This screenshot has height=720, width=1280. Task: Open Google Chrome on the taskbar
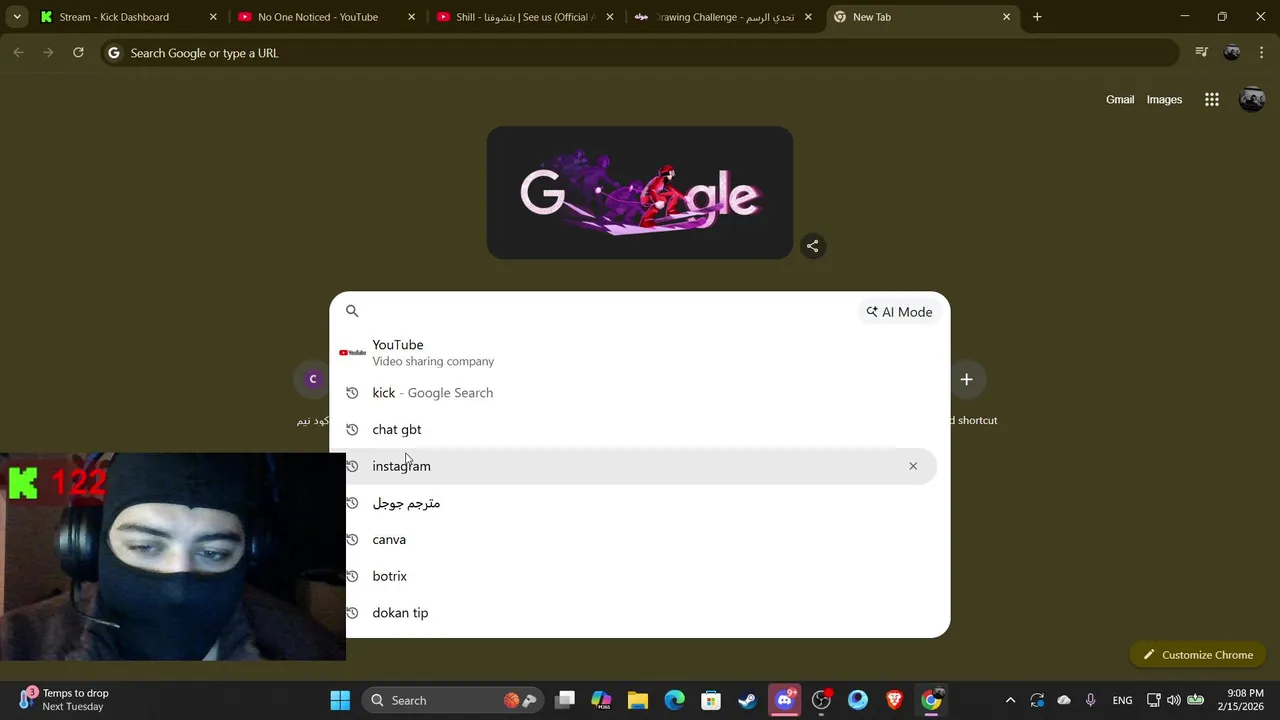click(x=931, y=700)
